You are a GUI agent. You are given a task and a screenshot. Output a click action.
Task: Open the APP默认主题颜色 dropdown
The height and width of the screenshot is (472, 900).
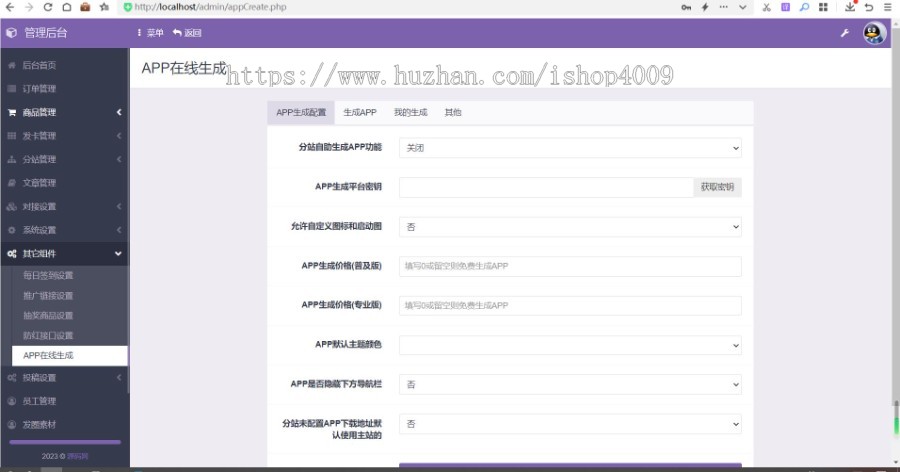click(570, 345)
